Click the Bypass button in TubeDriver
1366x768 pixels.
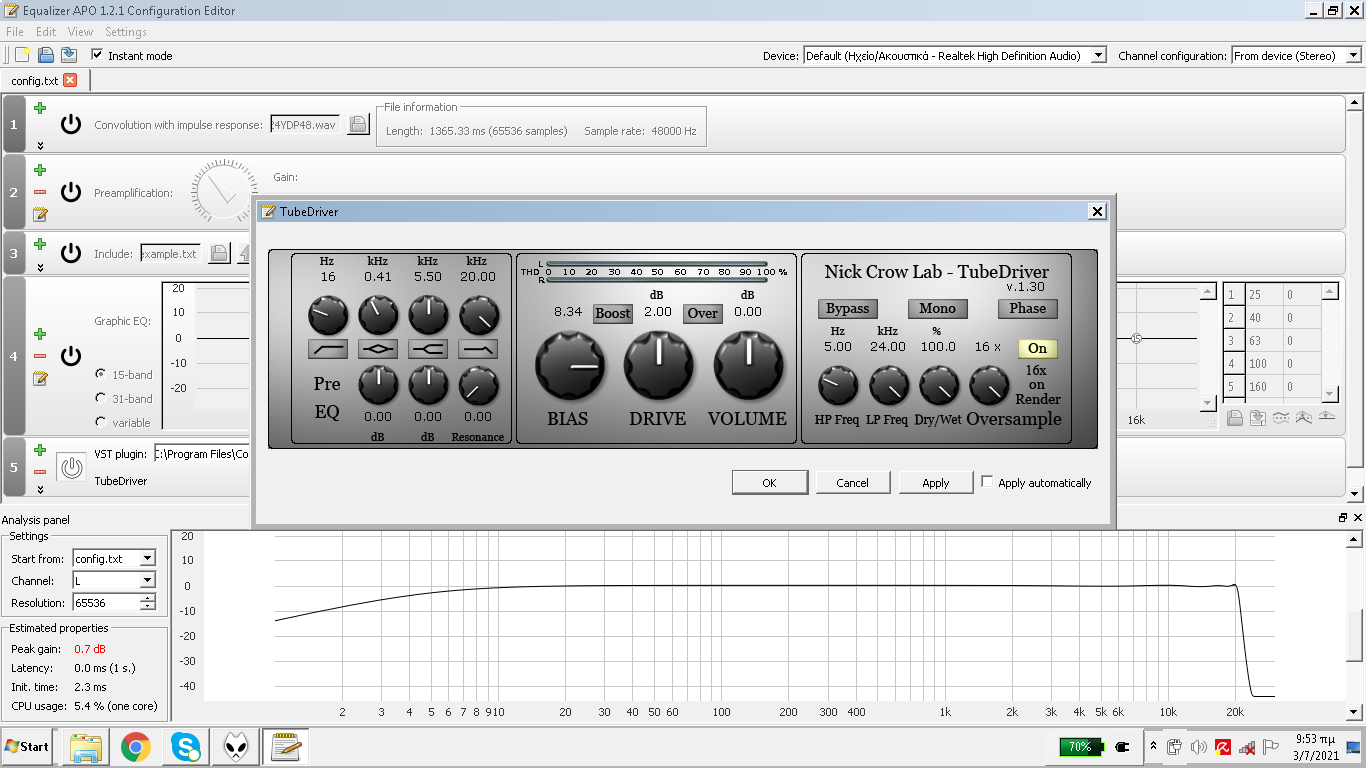tap(847, 309)
